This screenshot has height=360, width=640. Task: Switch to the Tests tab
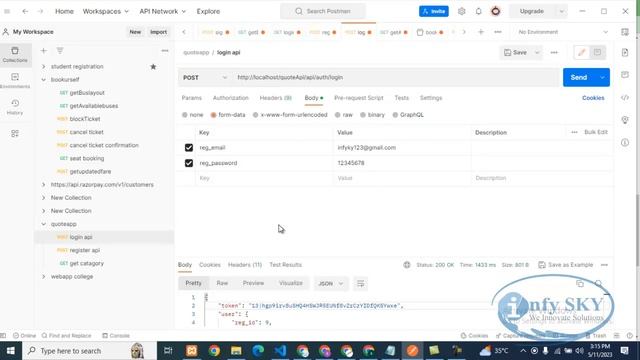(x=402, y=98)
